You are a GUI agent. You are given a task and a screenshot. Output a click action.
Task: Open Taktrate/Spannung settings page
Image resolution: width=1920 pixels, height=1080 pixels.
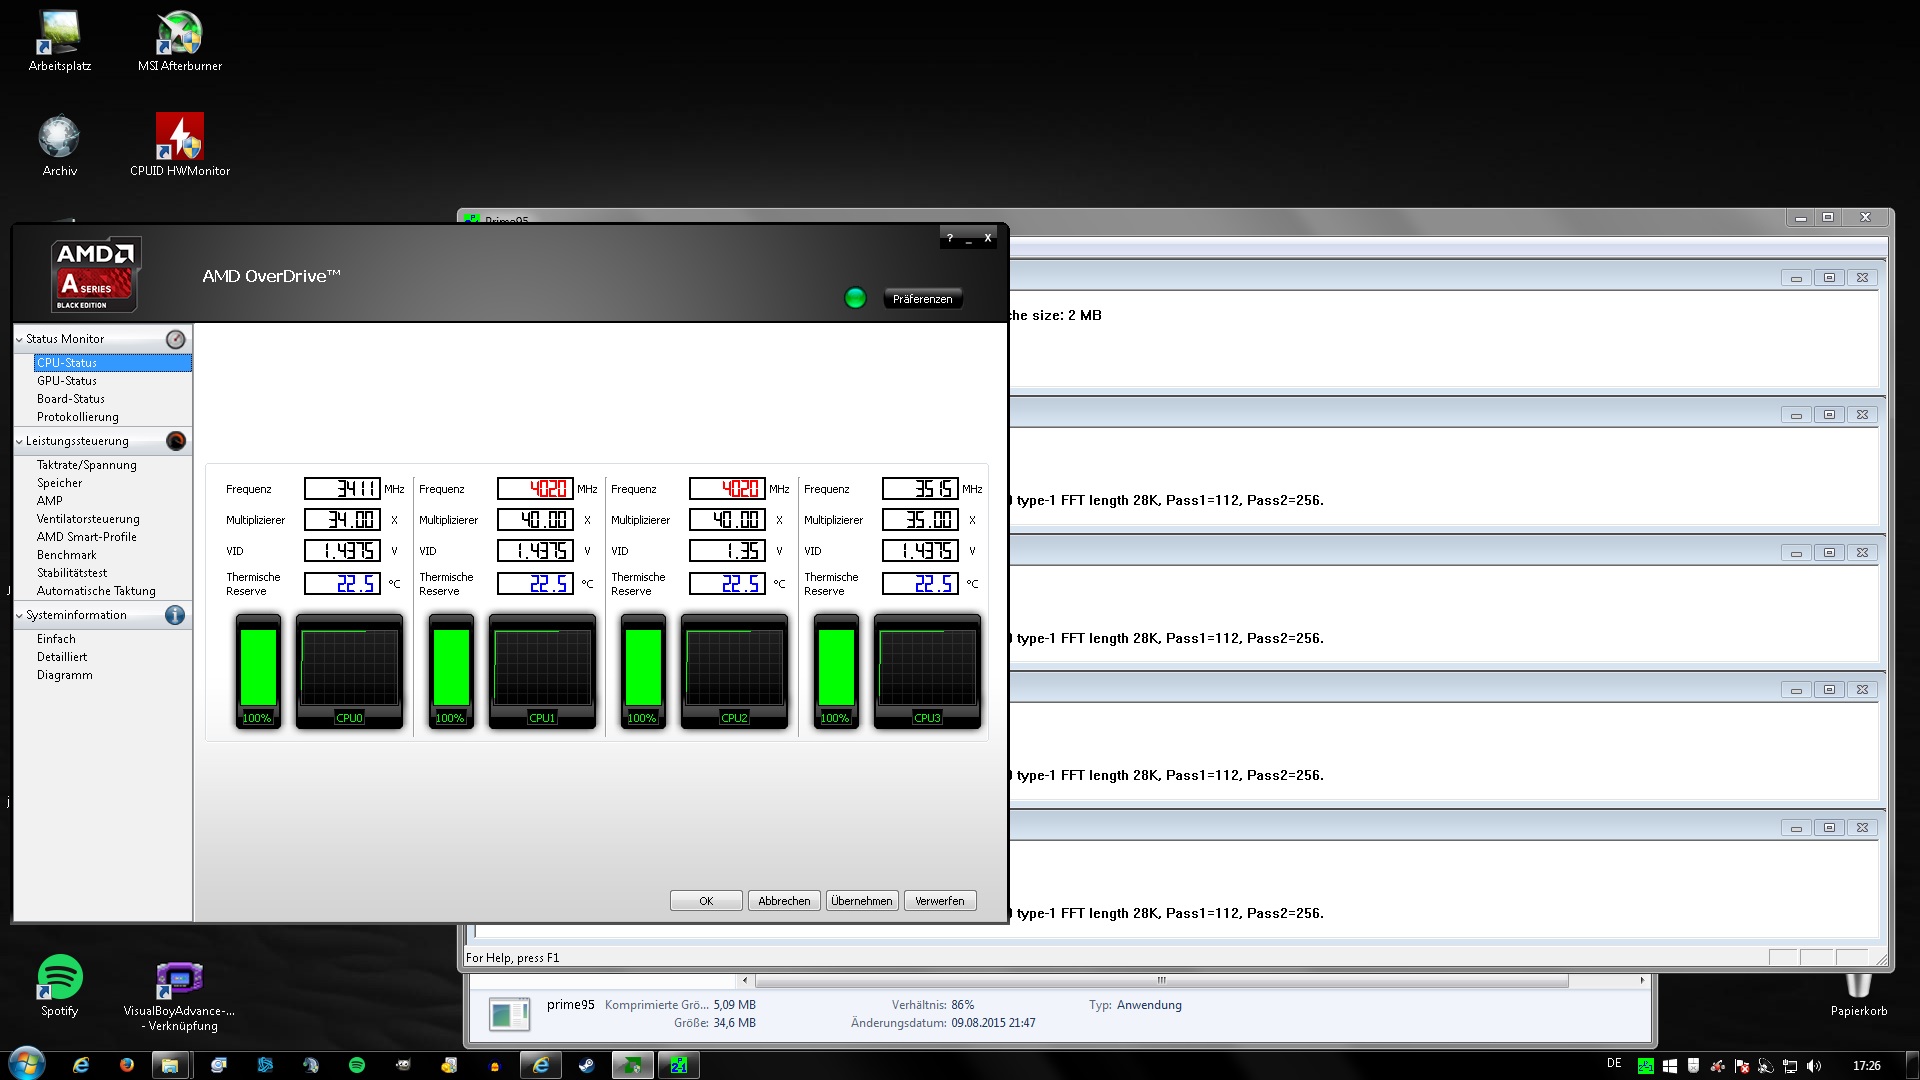coord(87,465)
